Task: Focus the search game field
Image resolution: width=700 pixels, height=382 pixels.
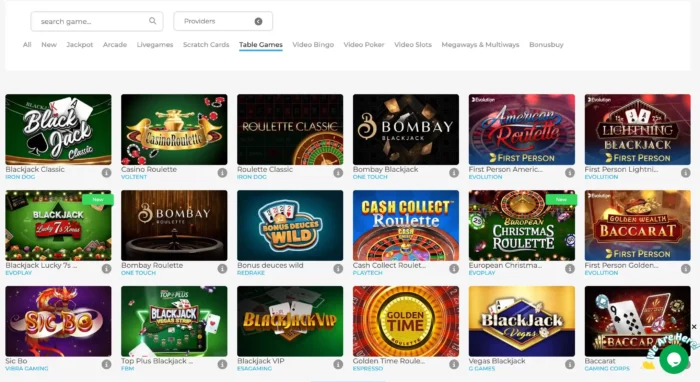Action: click(x=96, y=21)
